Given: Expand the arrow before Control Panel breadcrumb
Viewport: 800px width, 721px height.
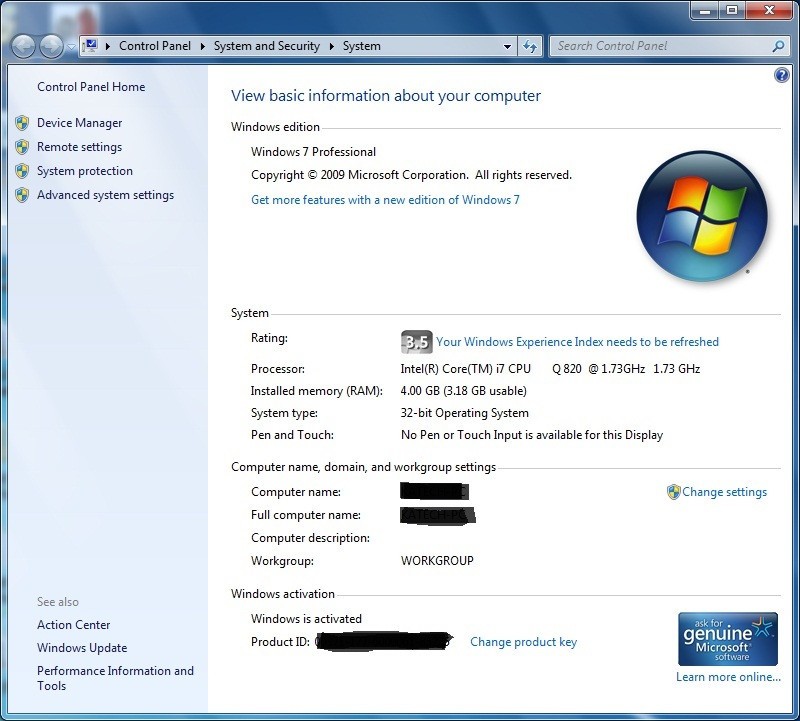Looking at the screenshot, I should pyautogui.click(x=108, y=46).
